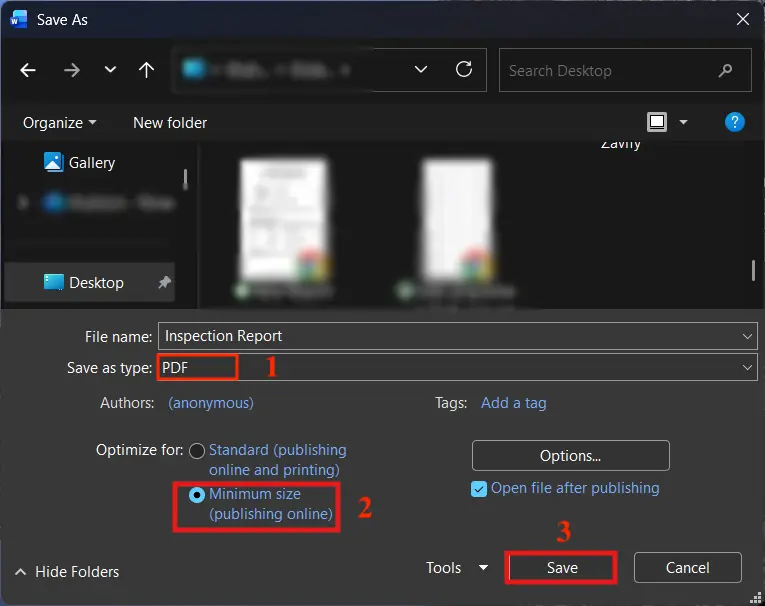Click the file list vertical scrollbar
The height and width of the screenshot is (606, 765).
coord(754,270)
